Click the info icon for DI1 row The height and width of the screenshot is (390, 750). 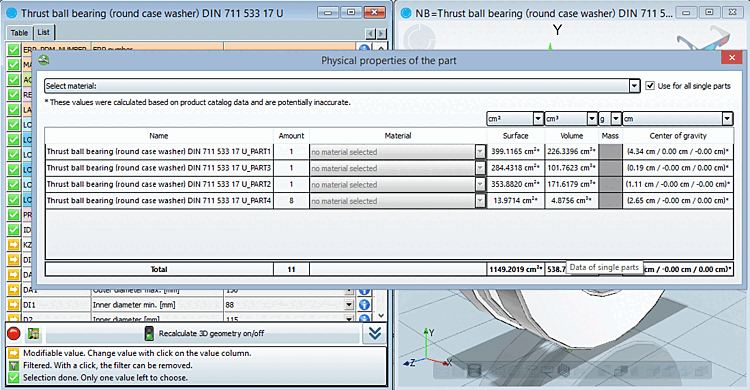364,304
